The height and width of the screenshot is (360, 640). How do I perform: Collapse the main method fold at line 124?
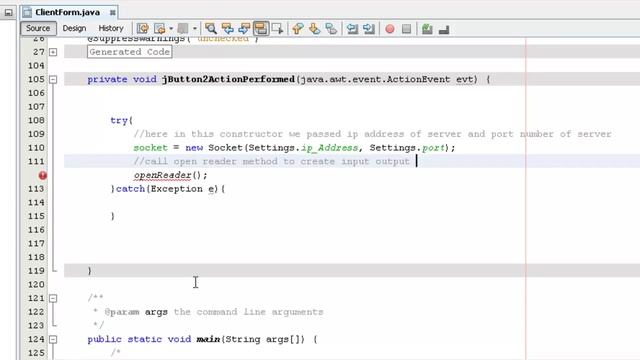click(53, 339)
